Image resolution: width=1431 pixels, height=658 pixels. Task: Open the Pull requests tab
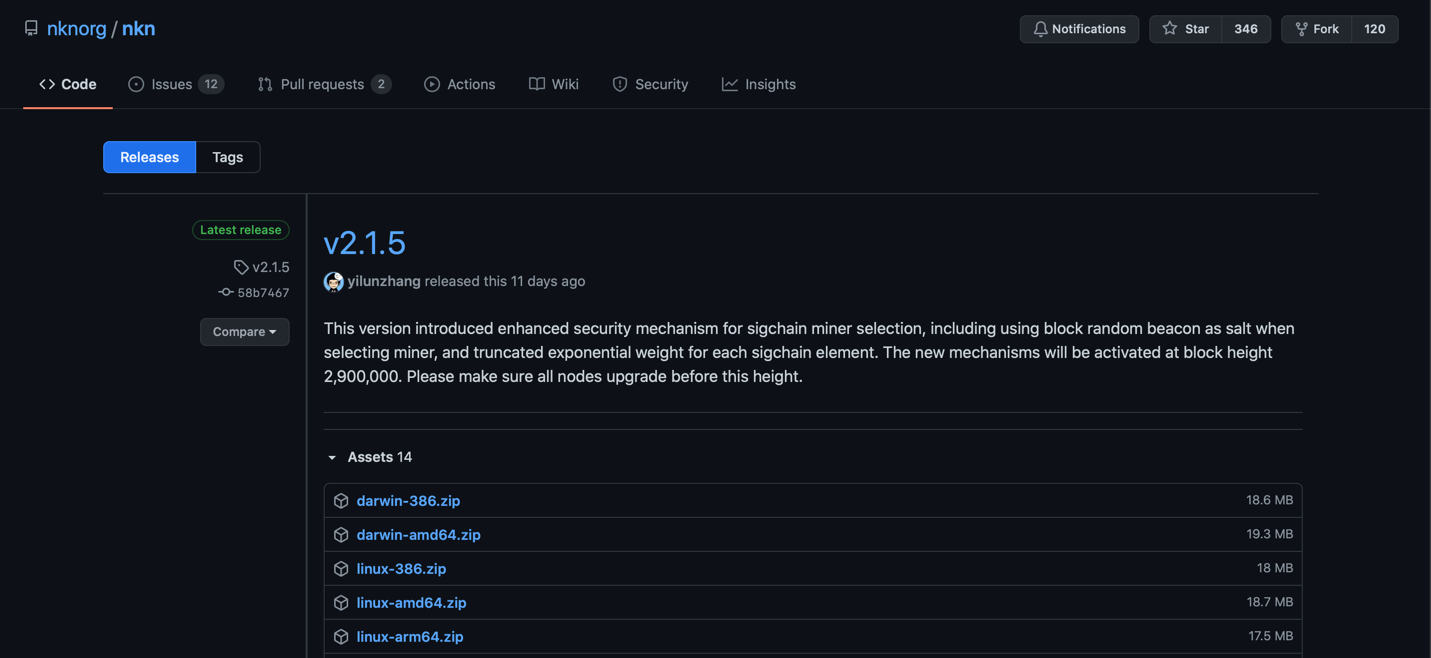pyautogui.click(x=323, y=84)
